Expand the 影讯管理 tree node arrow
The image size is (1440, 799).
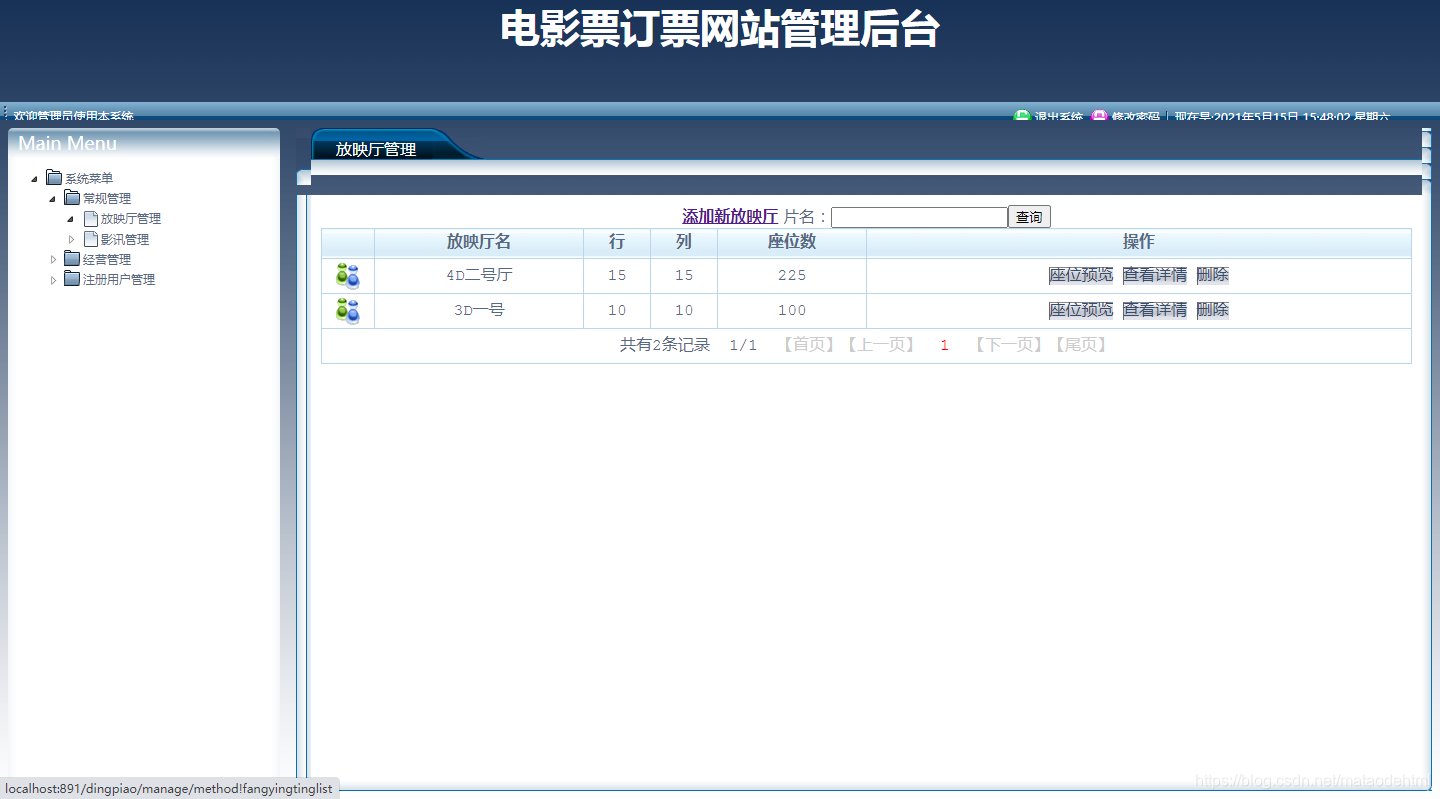[71, 239]
